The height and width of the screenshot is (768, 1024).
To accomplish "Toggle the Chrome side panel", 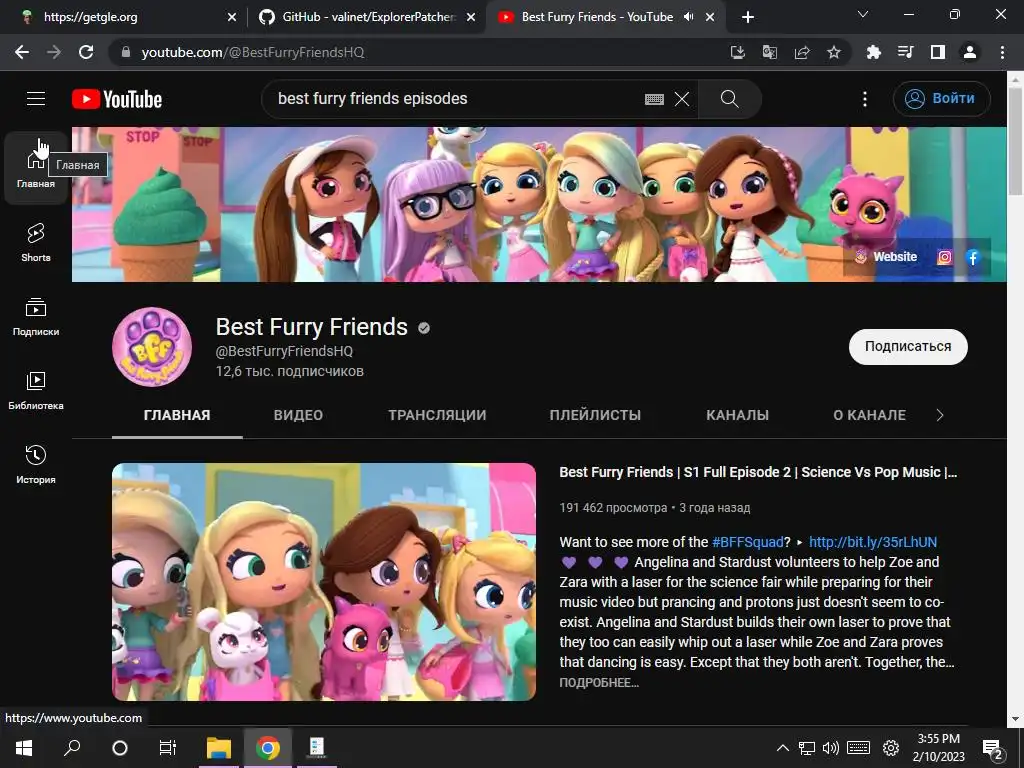I will coord(938,52).
